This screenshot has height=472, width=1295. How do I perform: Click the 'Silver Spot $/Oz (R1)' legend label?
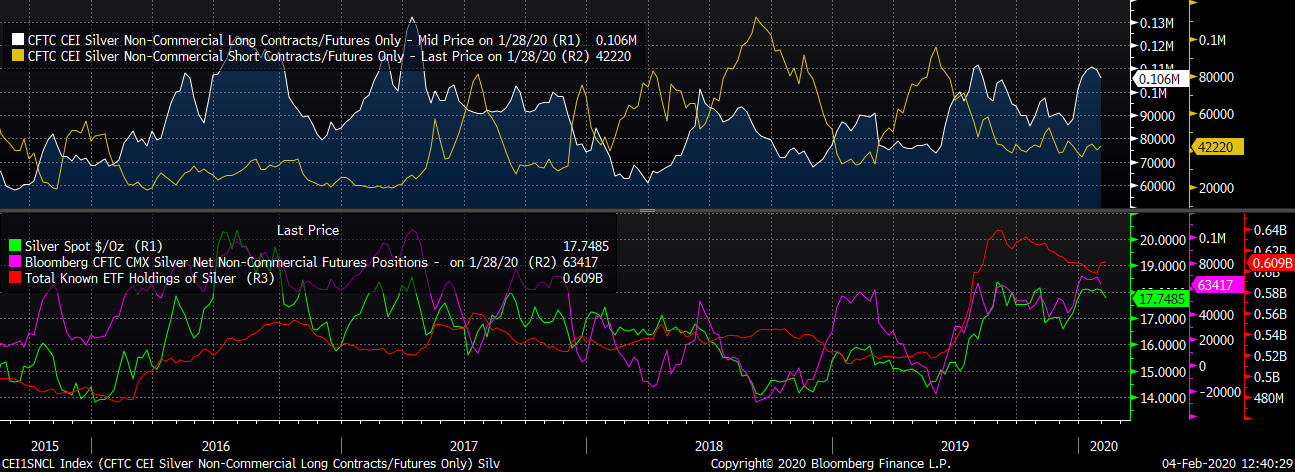tap(94, 247)
